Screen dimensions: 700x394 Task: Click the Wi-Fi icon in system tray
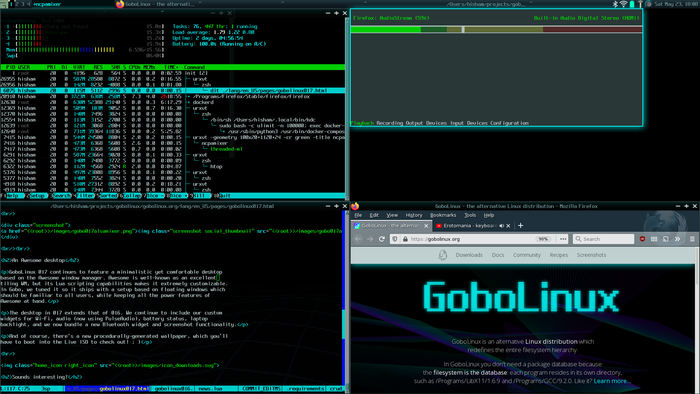point(624,4)
